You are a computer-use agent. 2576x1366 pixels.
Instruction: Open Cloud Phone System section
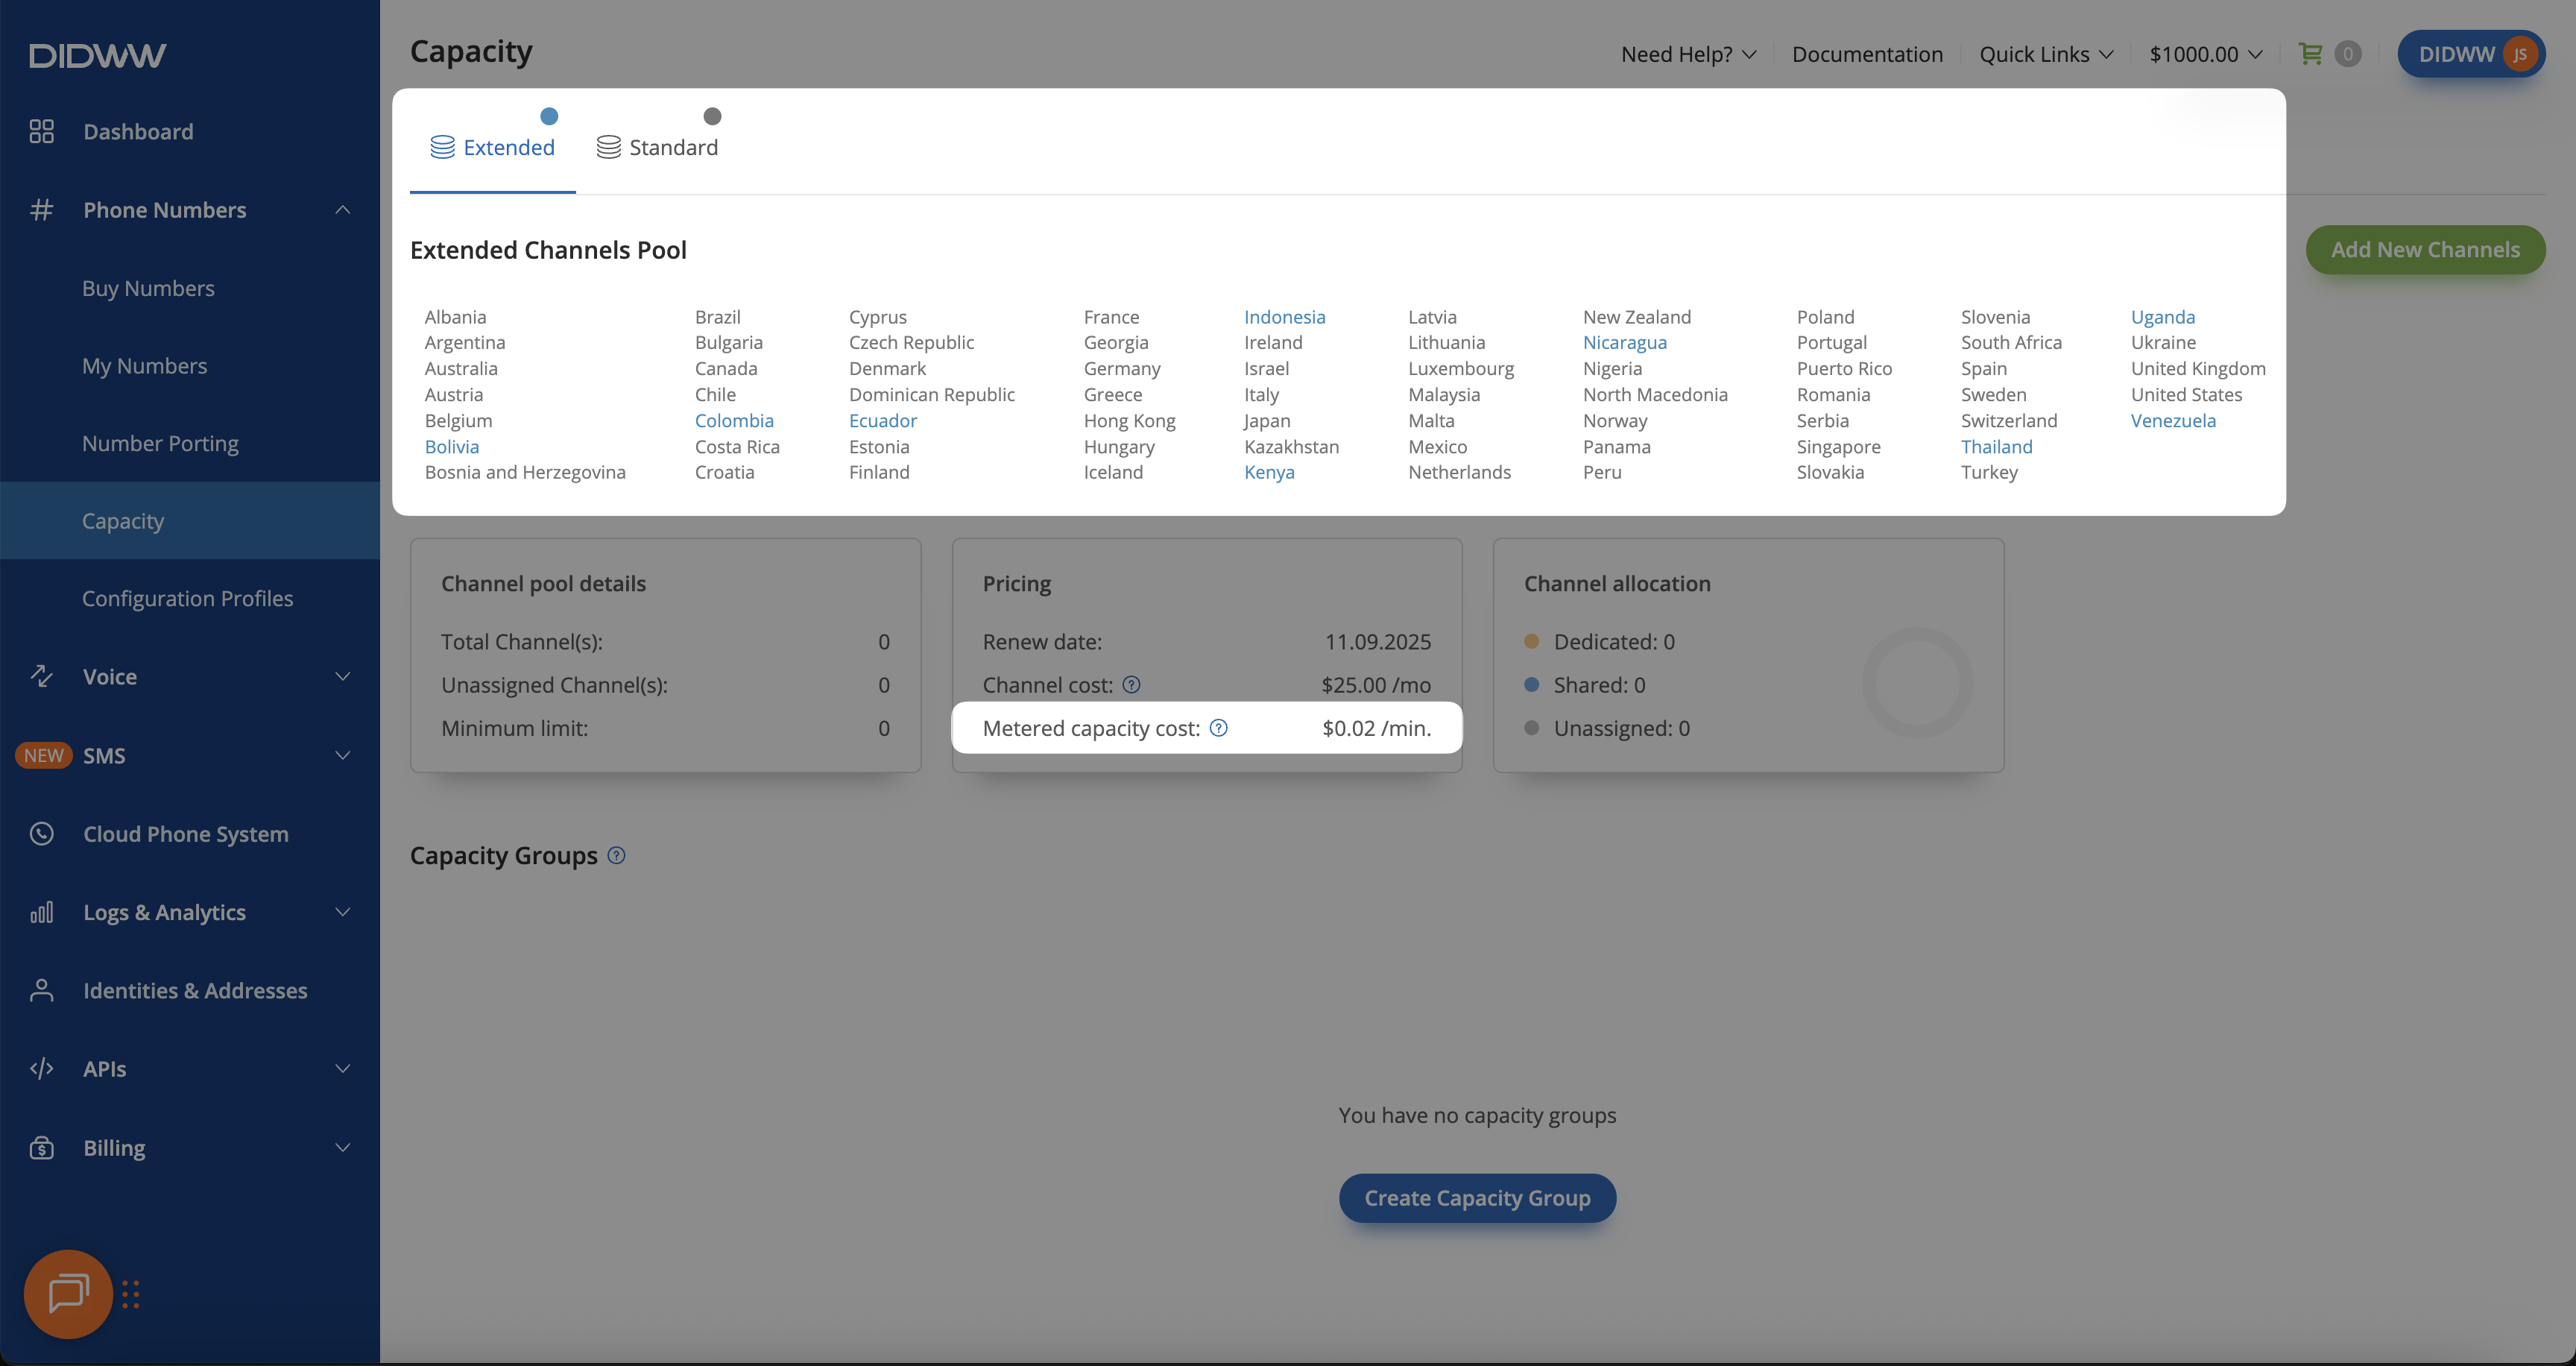click(x=185, y=833)
